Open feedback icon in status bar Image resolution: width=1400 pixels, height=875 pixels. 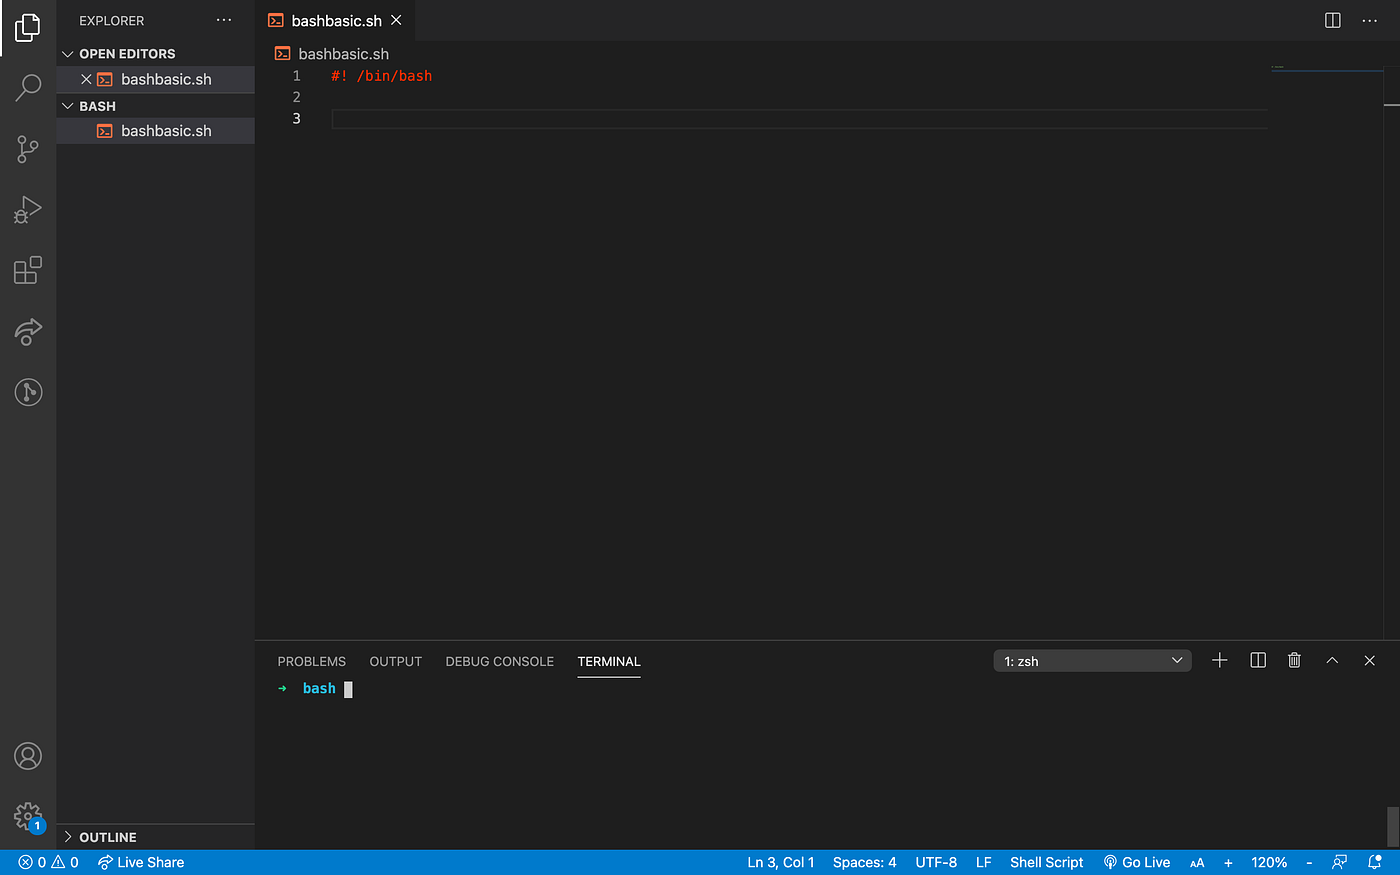(x=1340, y=862)
